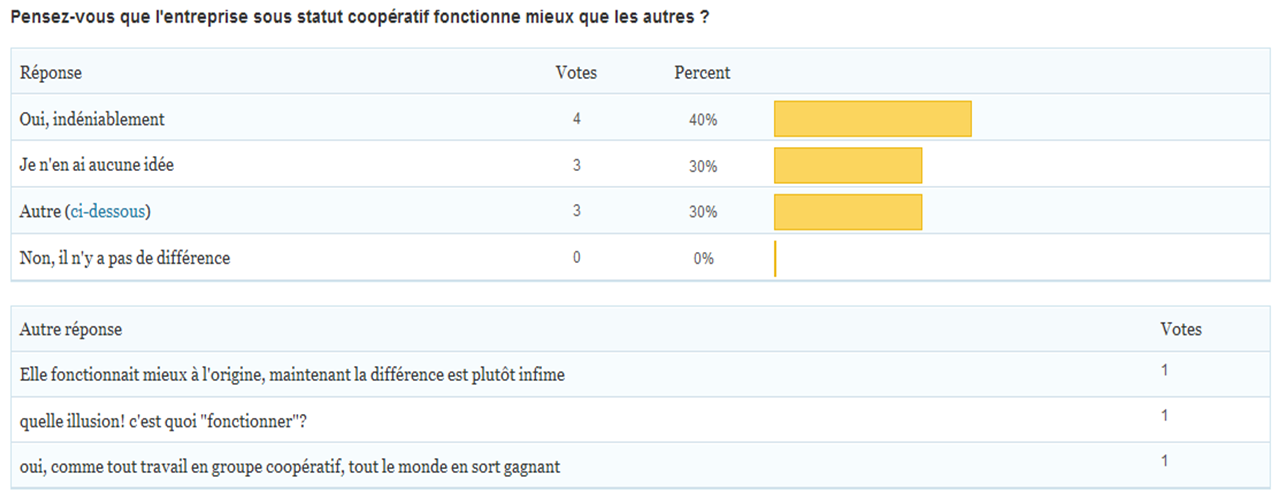Click the poll question title text

click(360, 19)
